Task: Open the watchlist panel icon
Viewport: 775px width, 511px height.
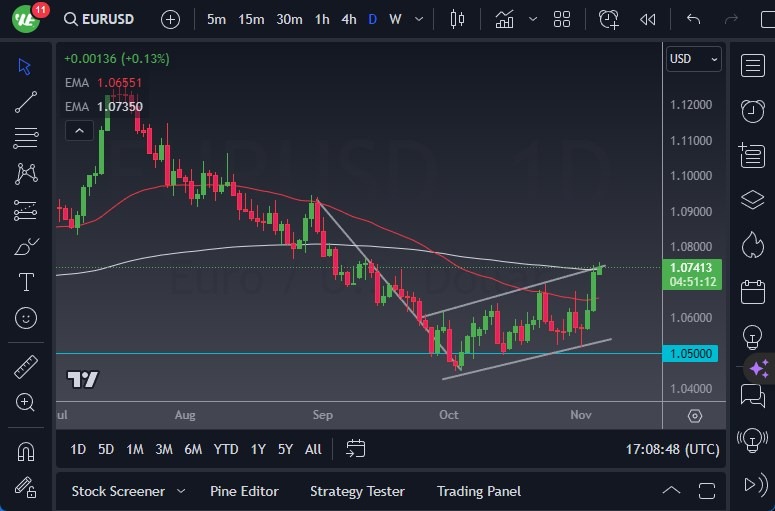Action: pyautogui.click(x=752, y=66)
